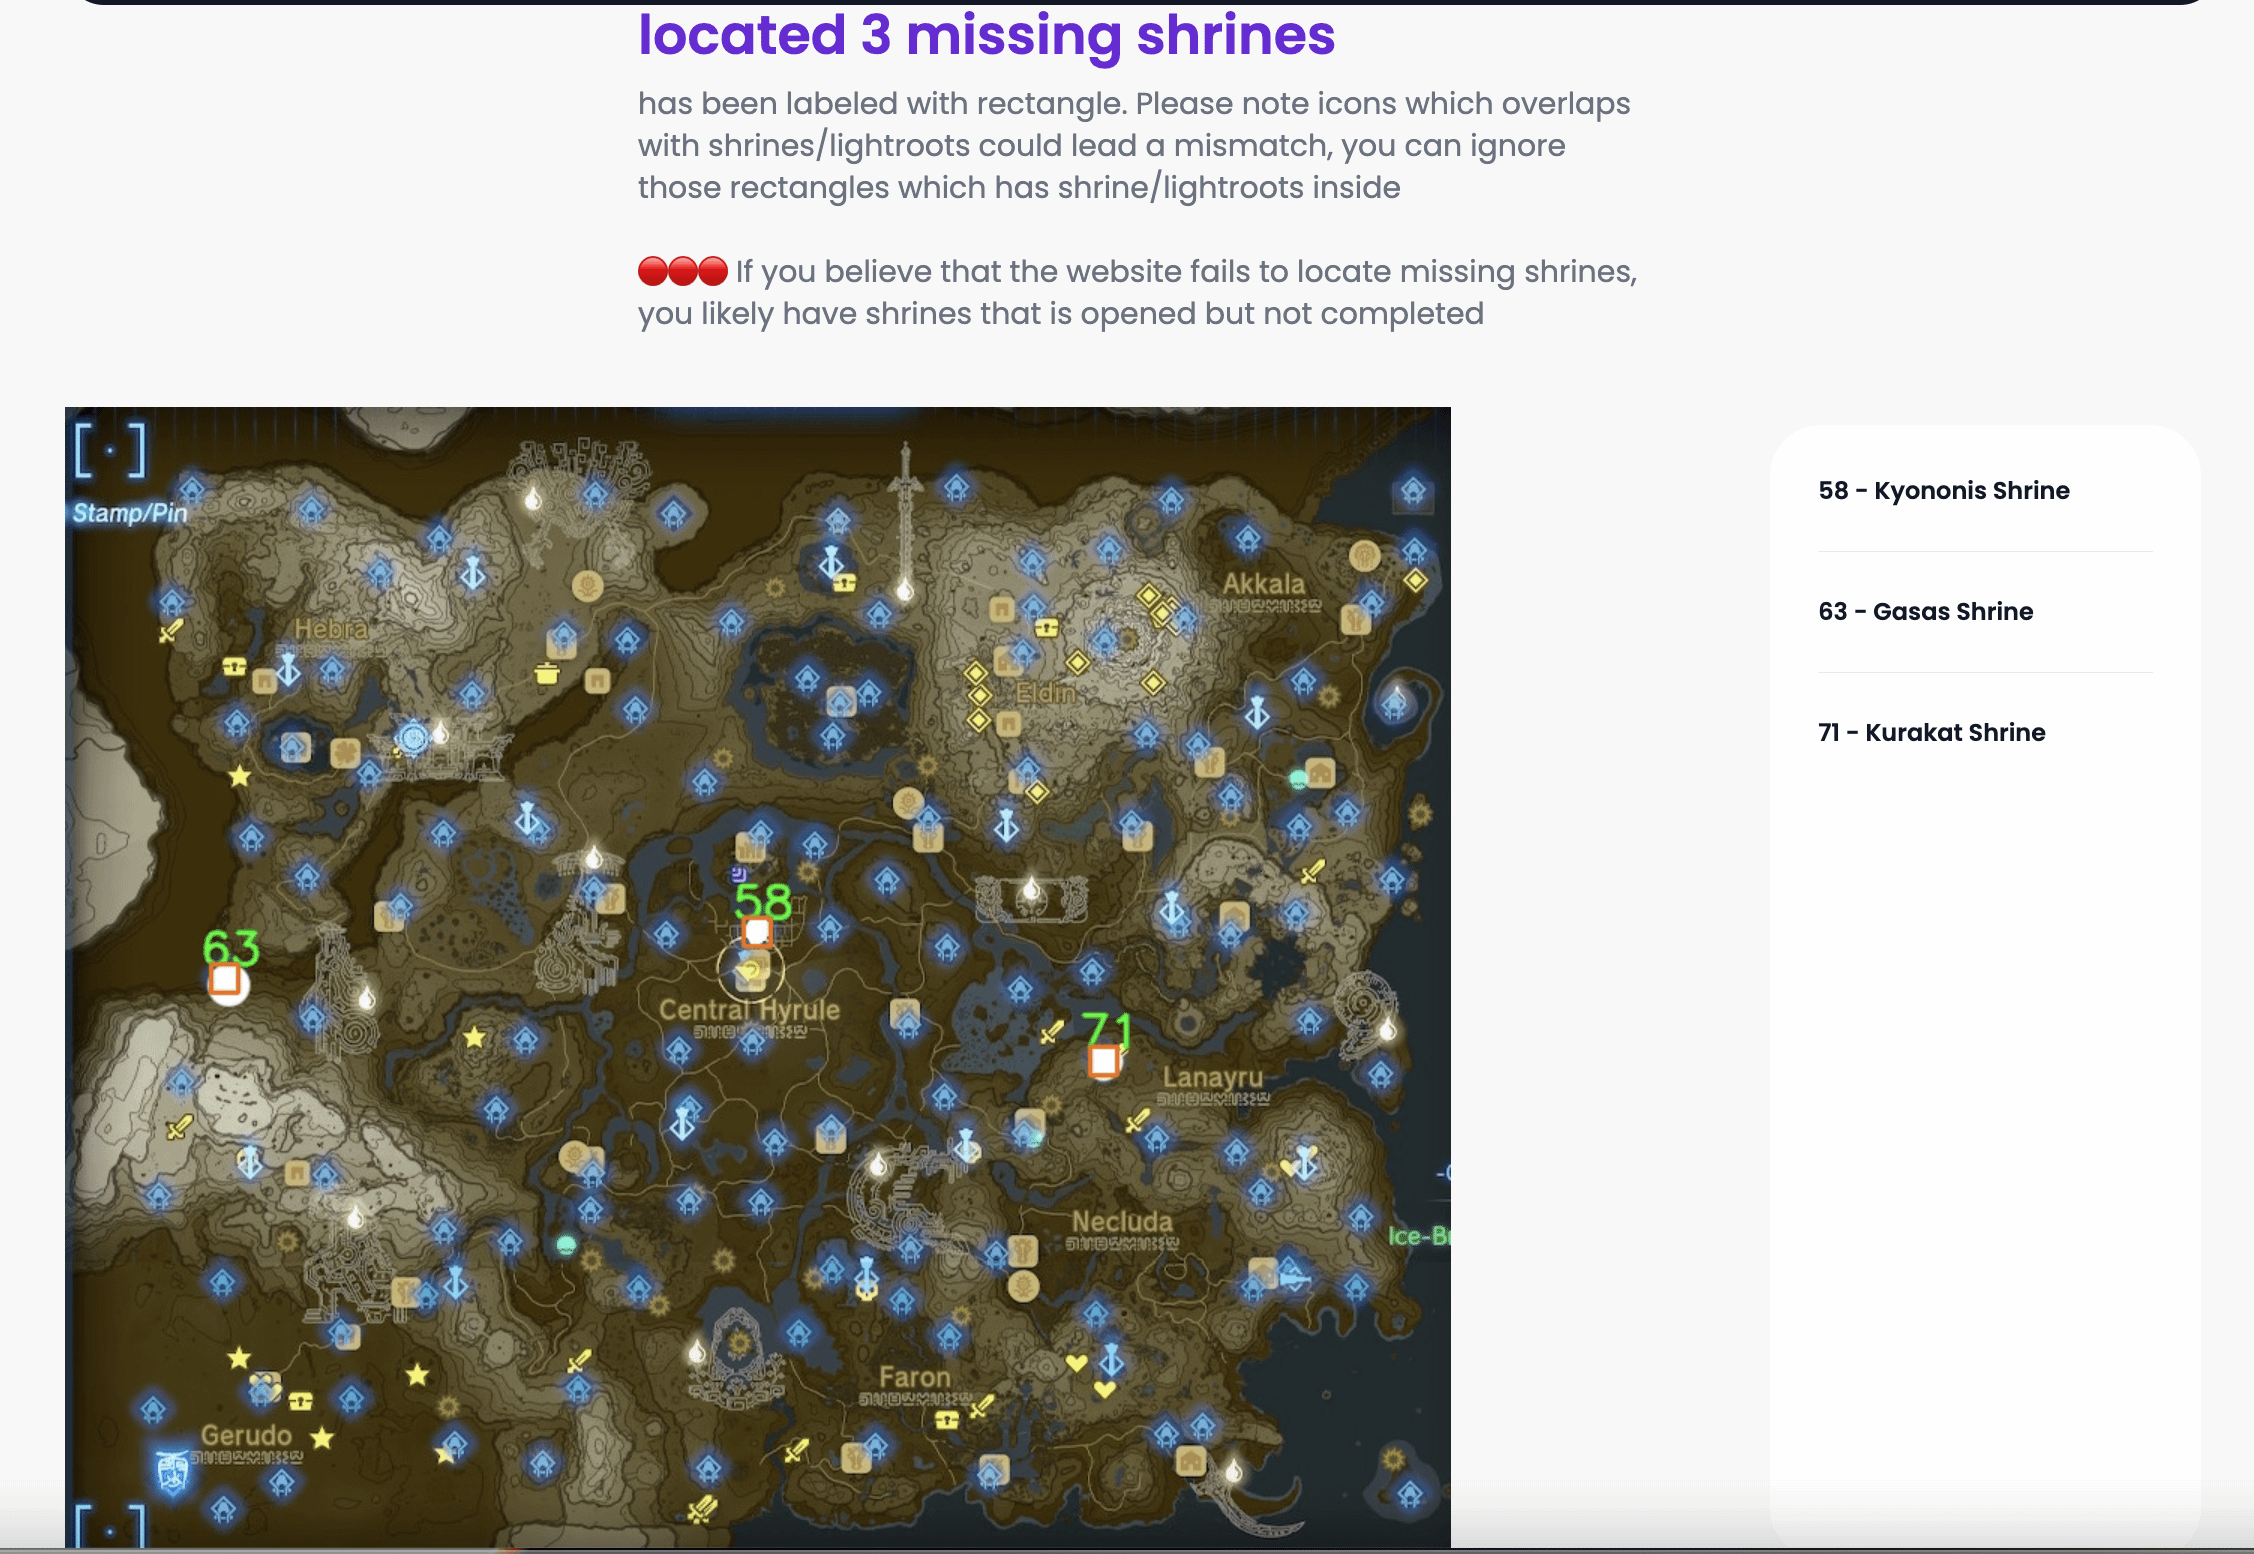
Task: Select the tan clover icon in southern Hebra
Action: point(345,751)
